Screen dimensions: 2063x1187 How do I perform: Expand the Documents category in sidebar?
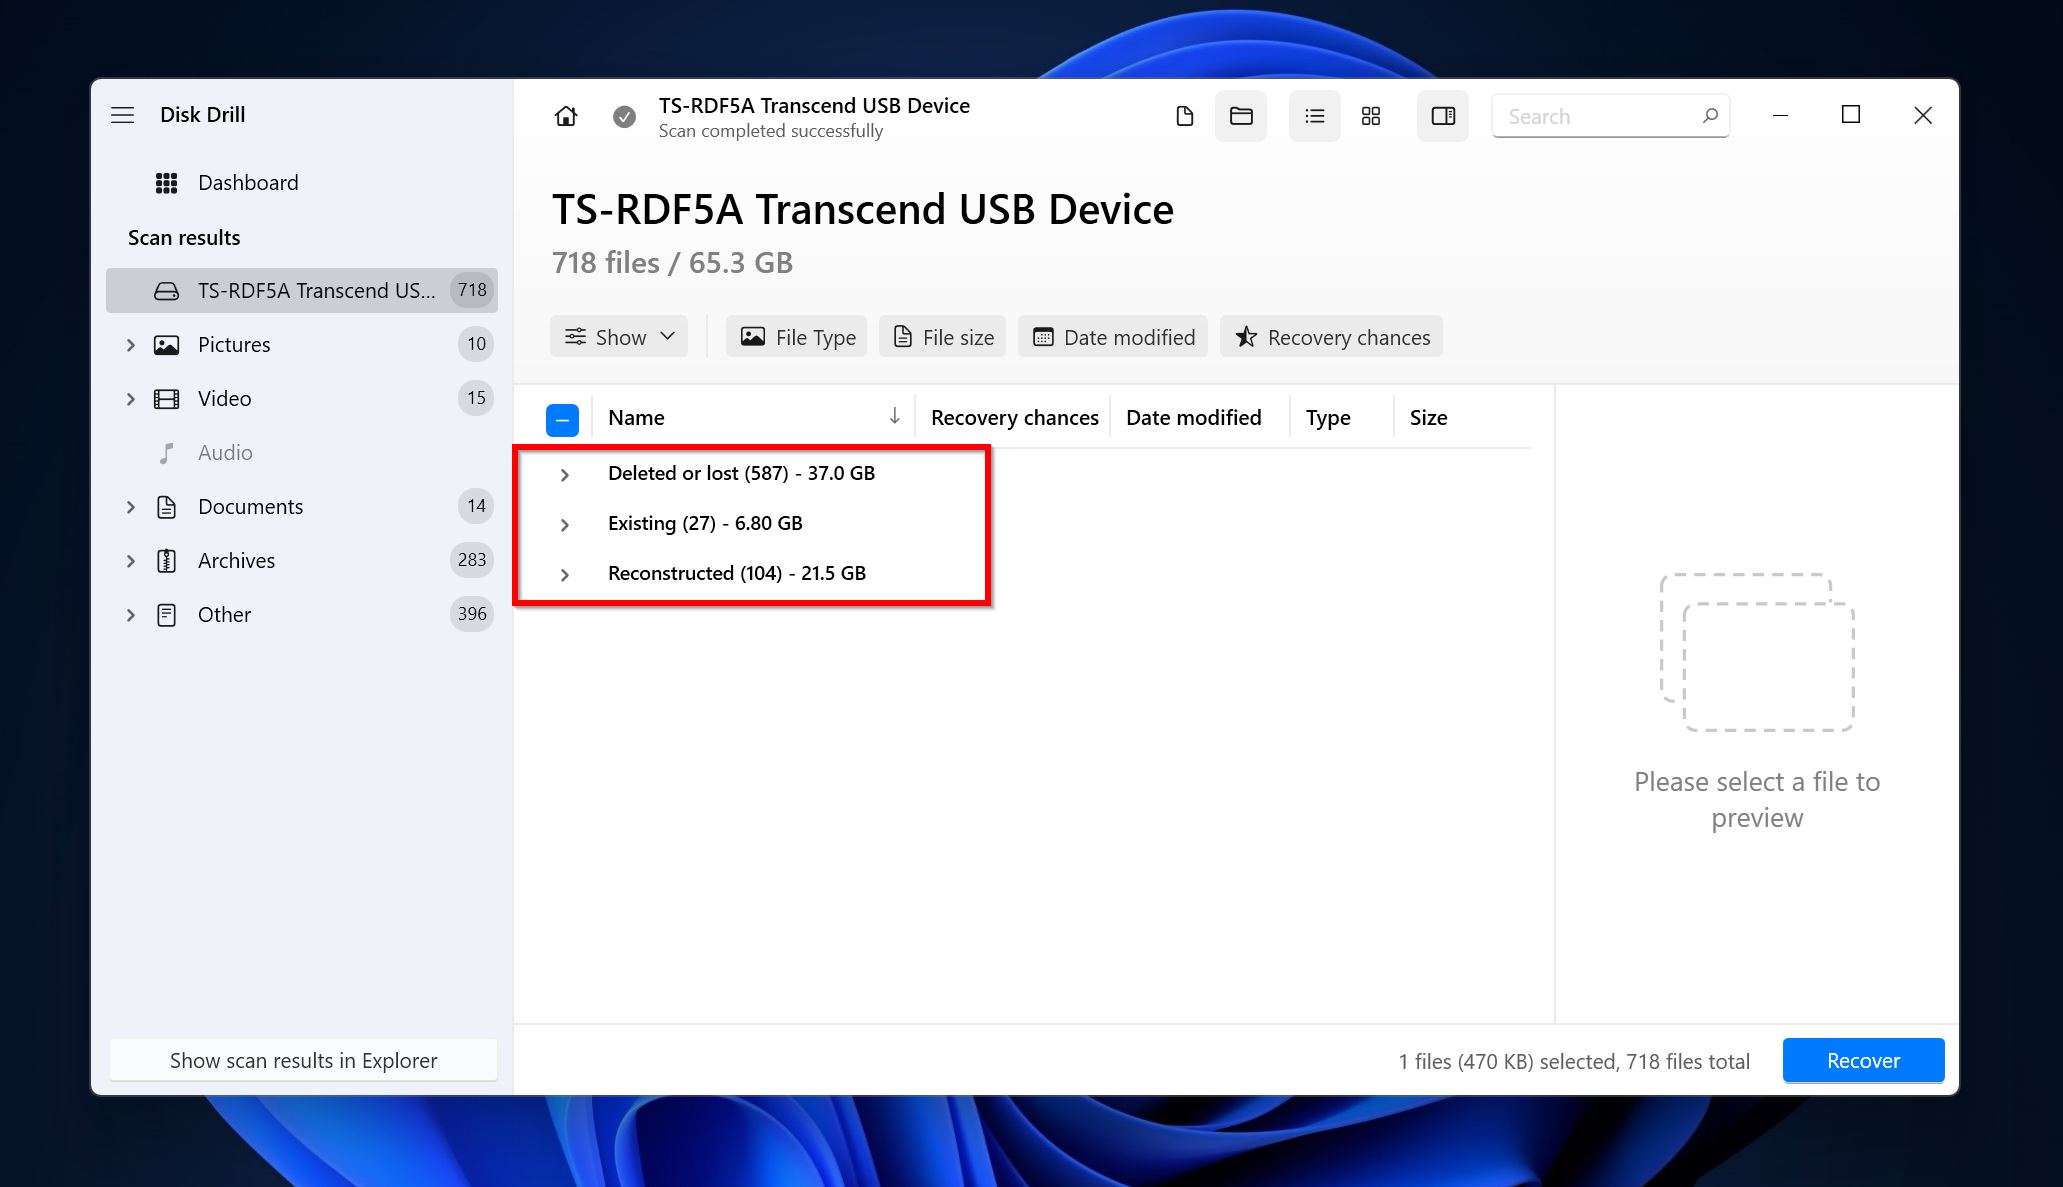(x=130, y=506)
